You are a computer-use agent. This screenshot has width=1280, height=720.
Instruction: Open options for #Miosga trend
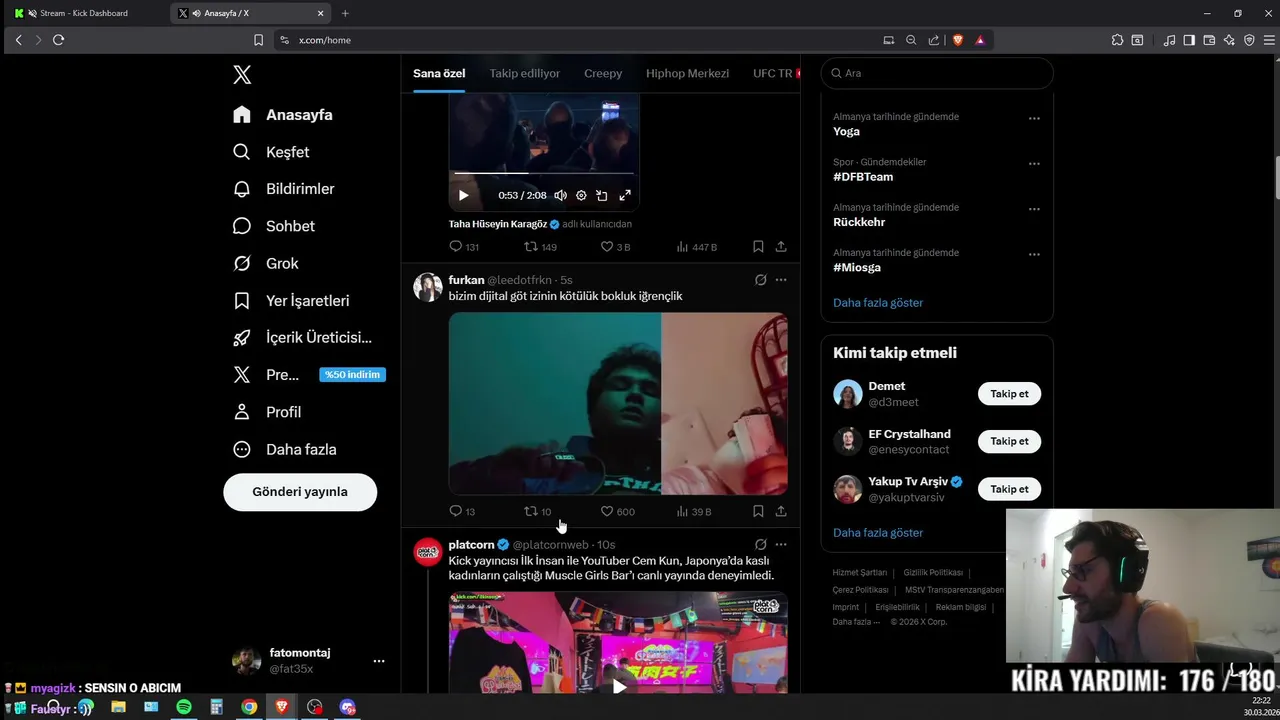1034,254
